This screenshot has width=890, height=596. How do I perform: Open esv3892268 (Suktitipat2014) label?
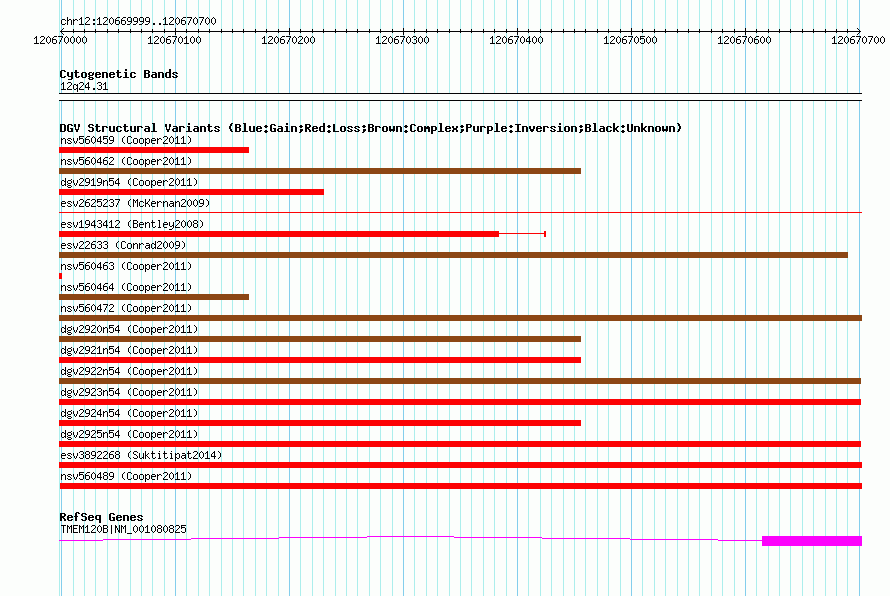pyautogui.click(x=141, y=455)
